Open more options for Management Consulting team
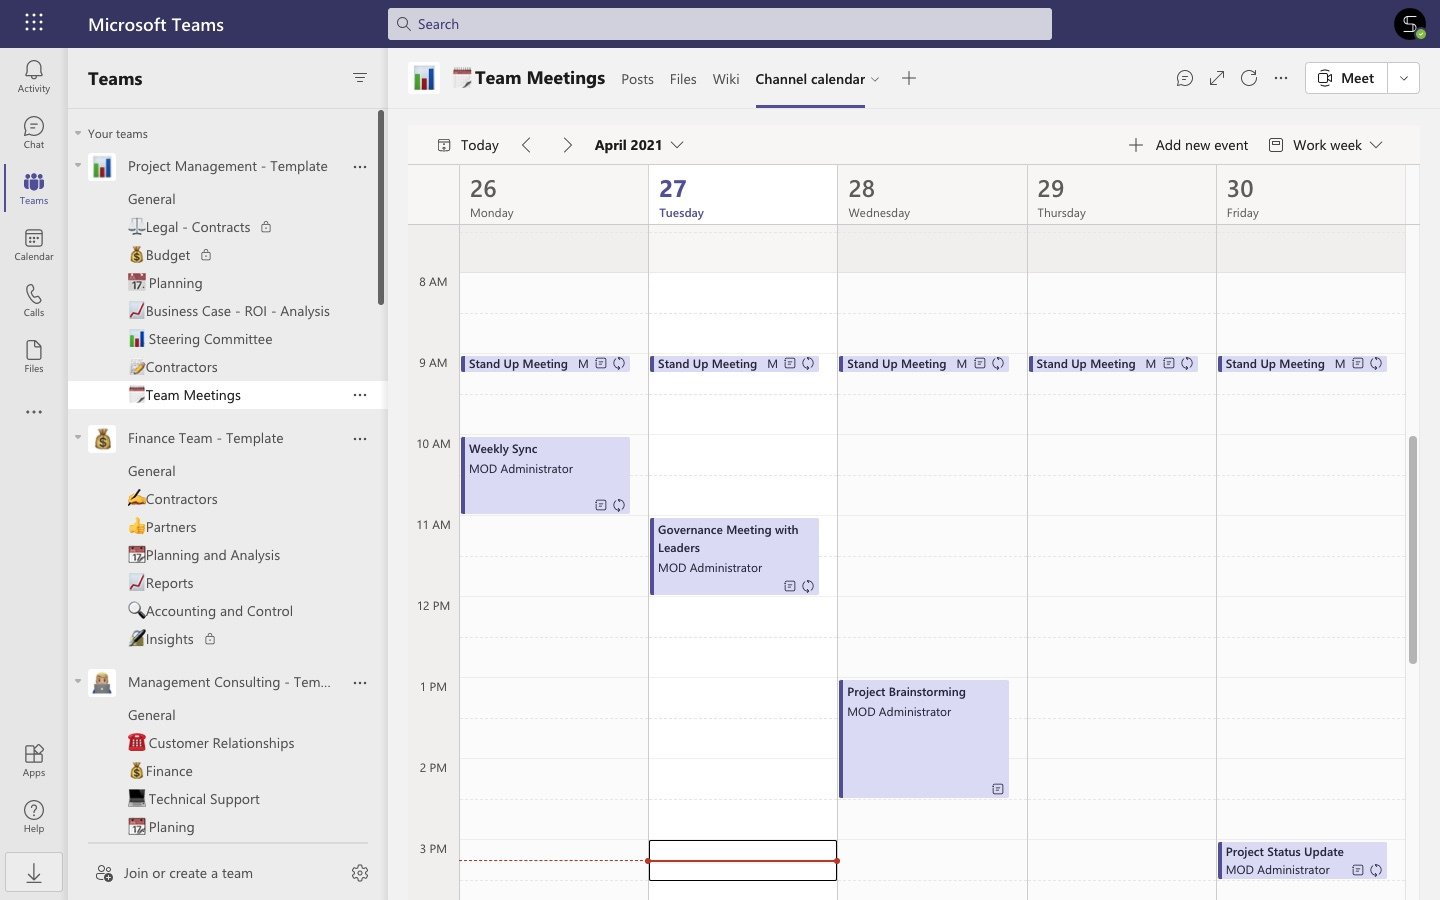The image size is (1440, 900). [360, 683]
